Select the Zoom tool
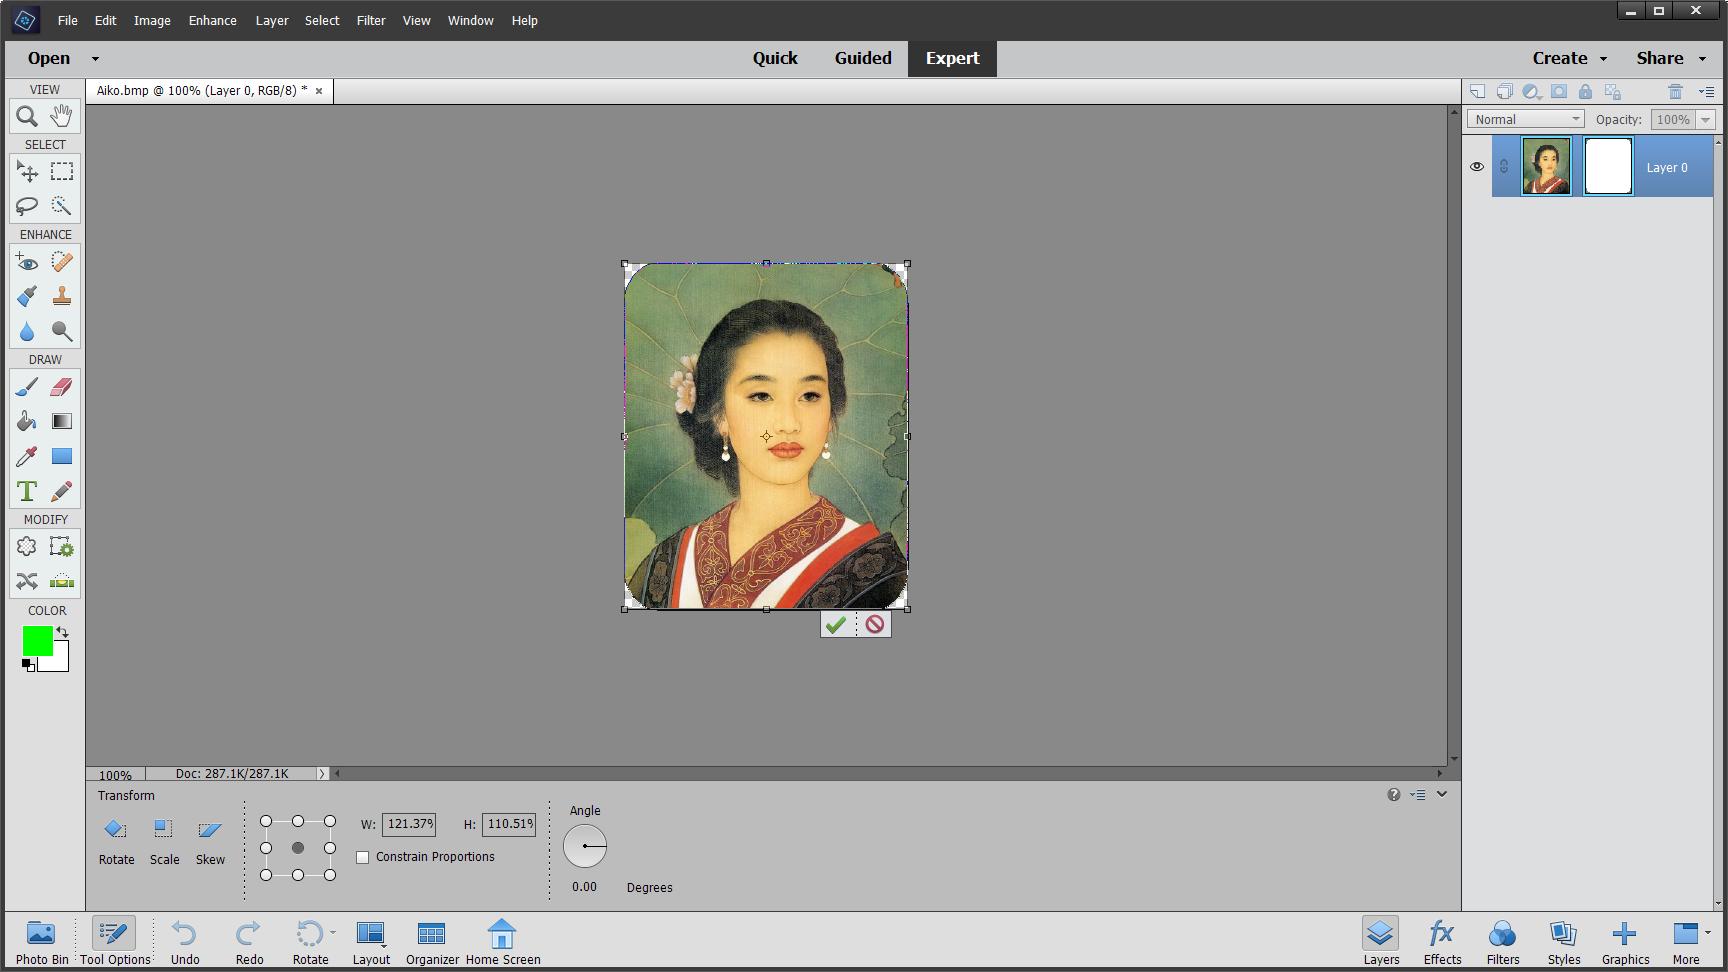This screenshot has width=1728, height=972. pyautogui.click(x=26, y=116)
